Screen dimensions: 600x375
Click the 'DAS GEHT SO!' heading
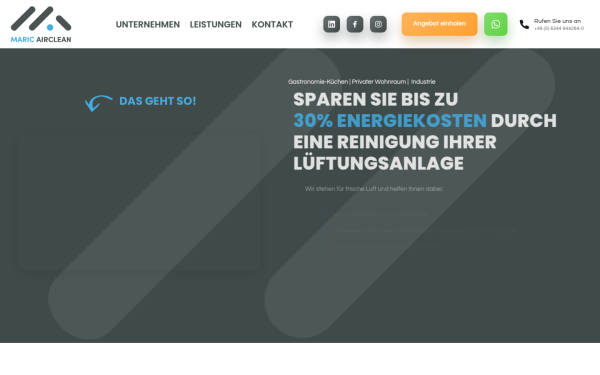click(x=158, y=101)
